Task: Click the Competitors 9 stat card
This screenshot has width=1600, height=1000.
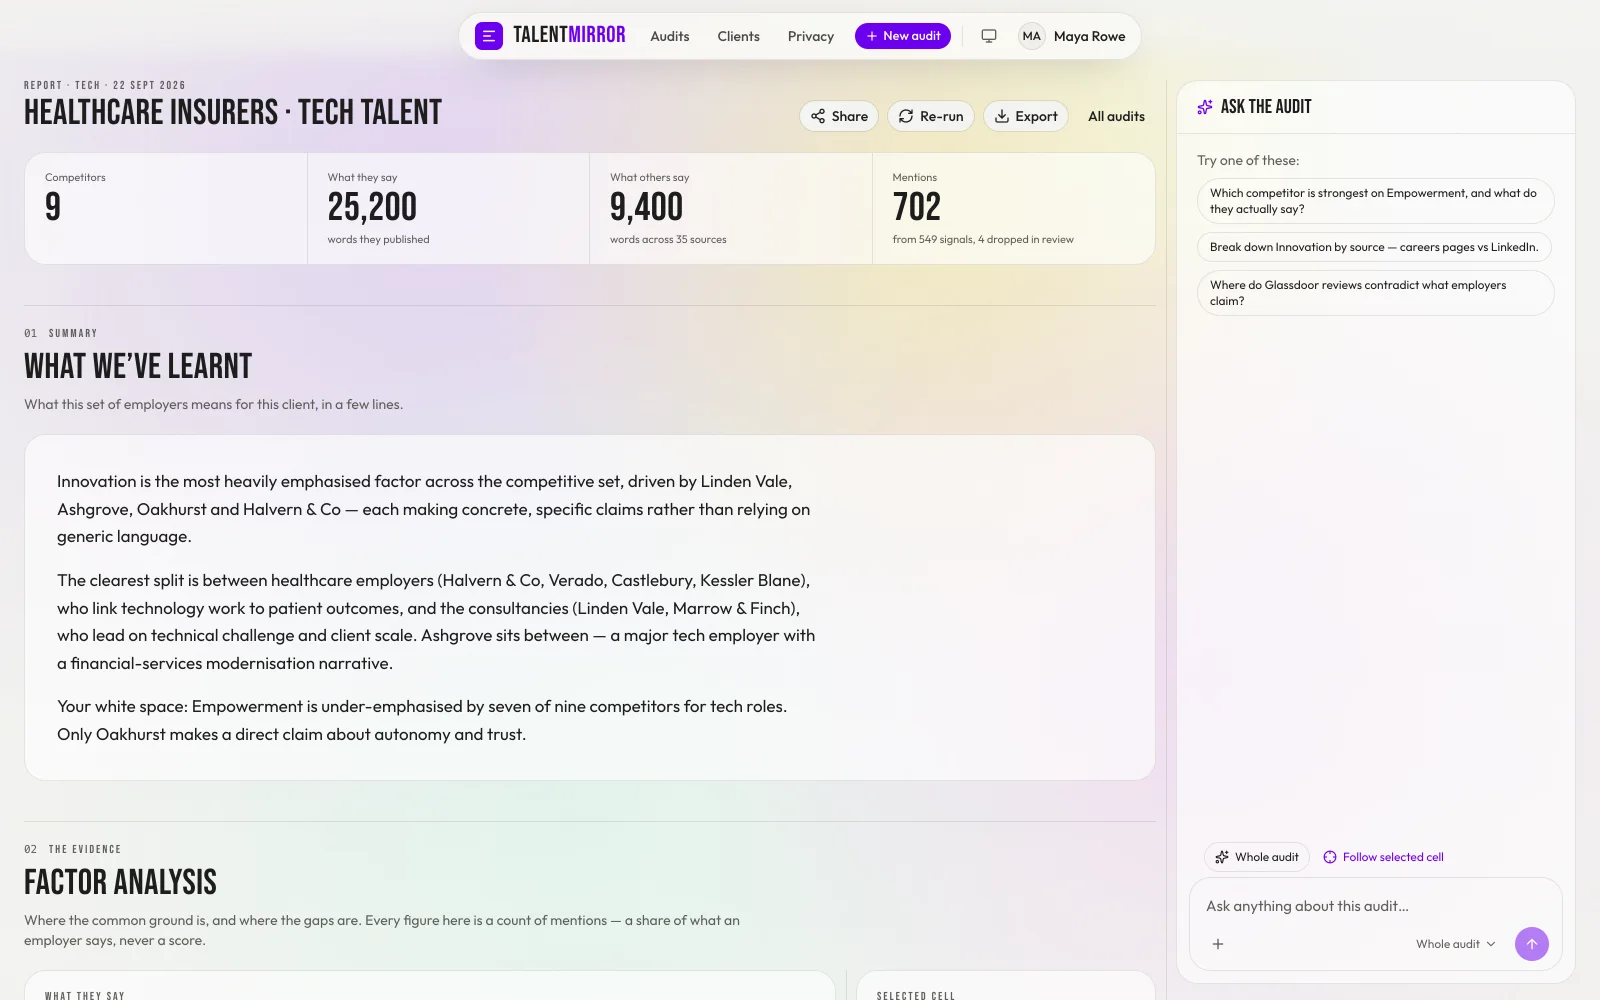Action: (x=166, y=208)
